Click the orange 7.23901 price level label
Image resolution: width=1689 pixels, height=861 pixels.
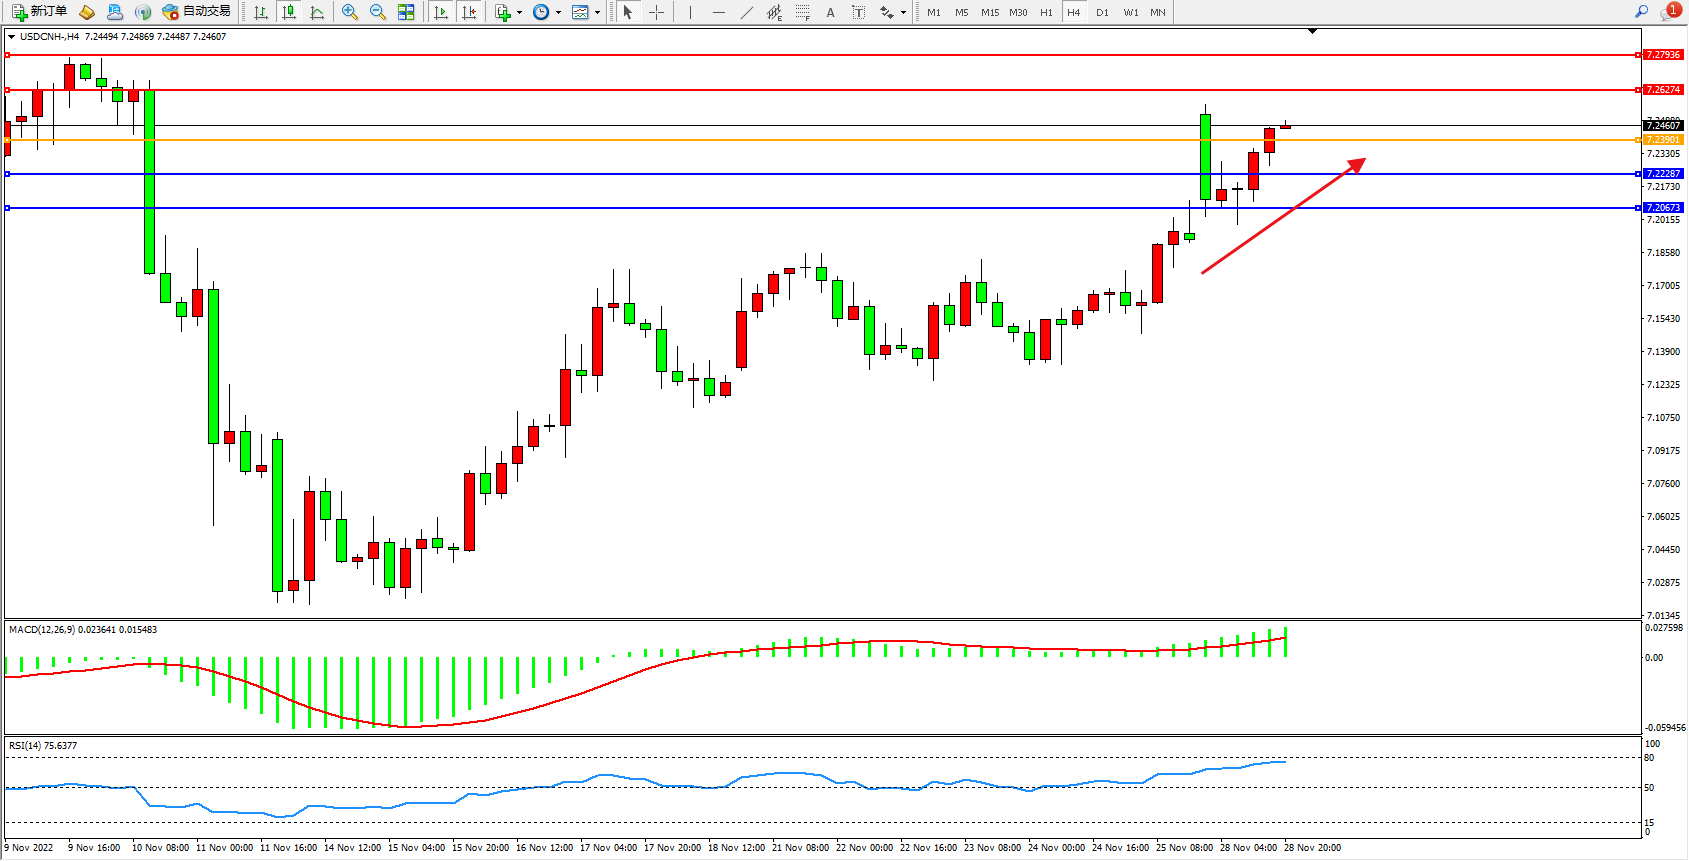1663,140
